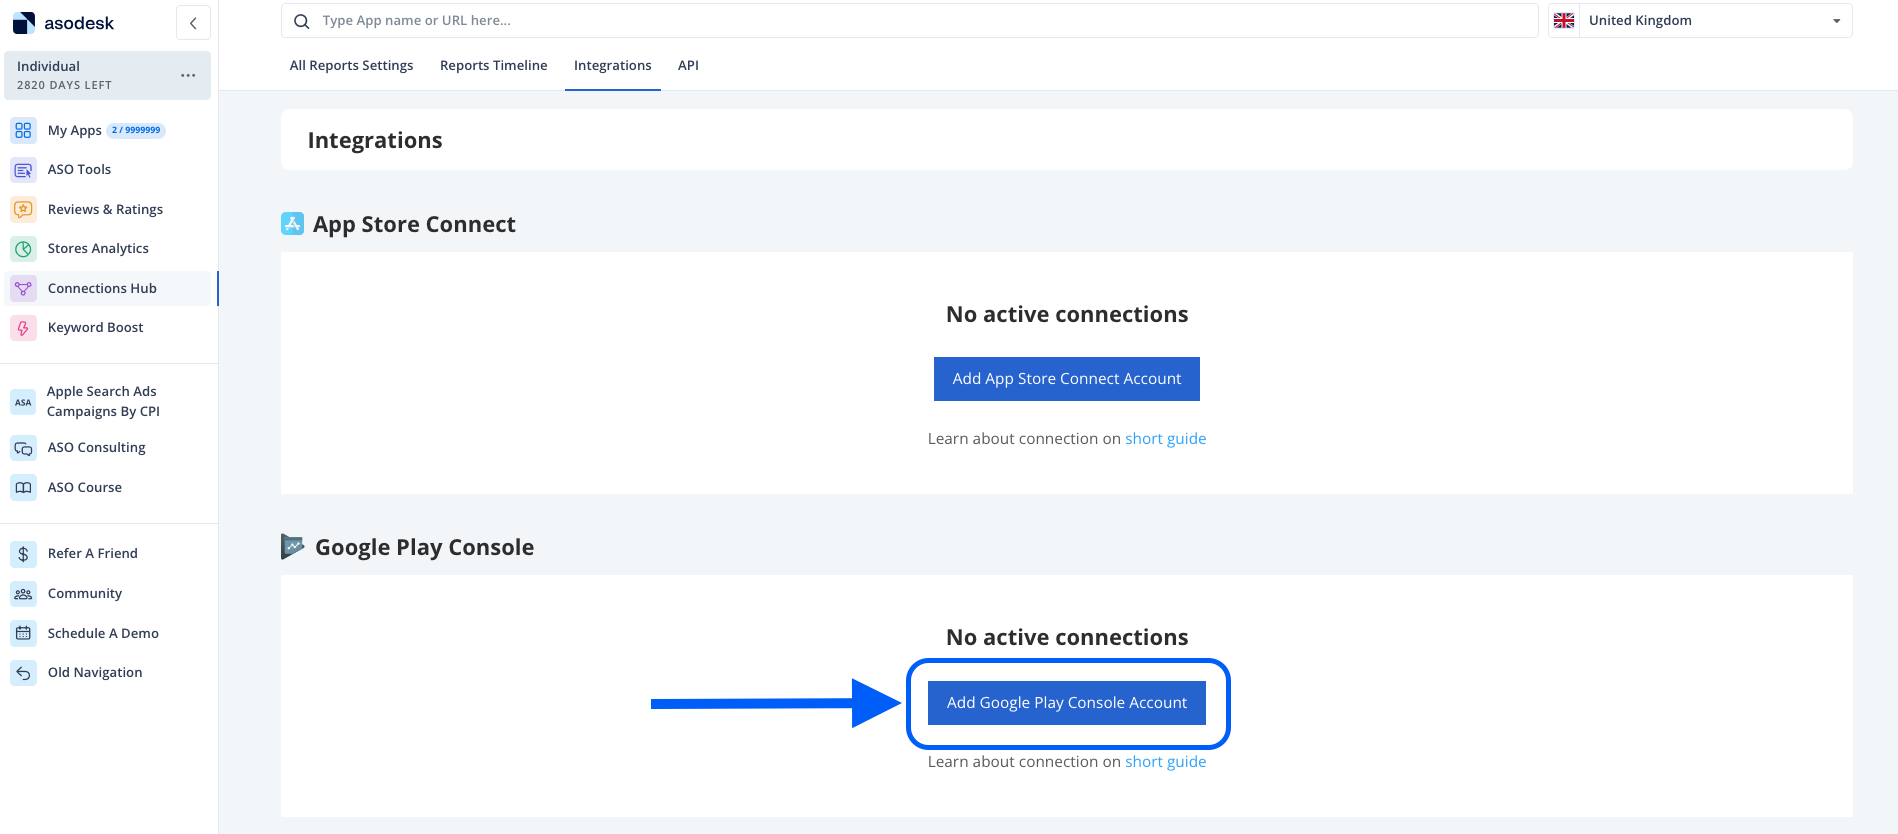Click the ASO Consulting chat icon
1898x834 pixels.
pyautogui.click(x=23, y=448)
